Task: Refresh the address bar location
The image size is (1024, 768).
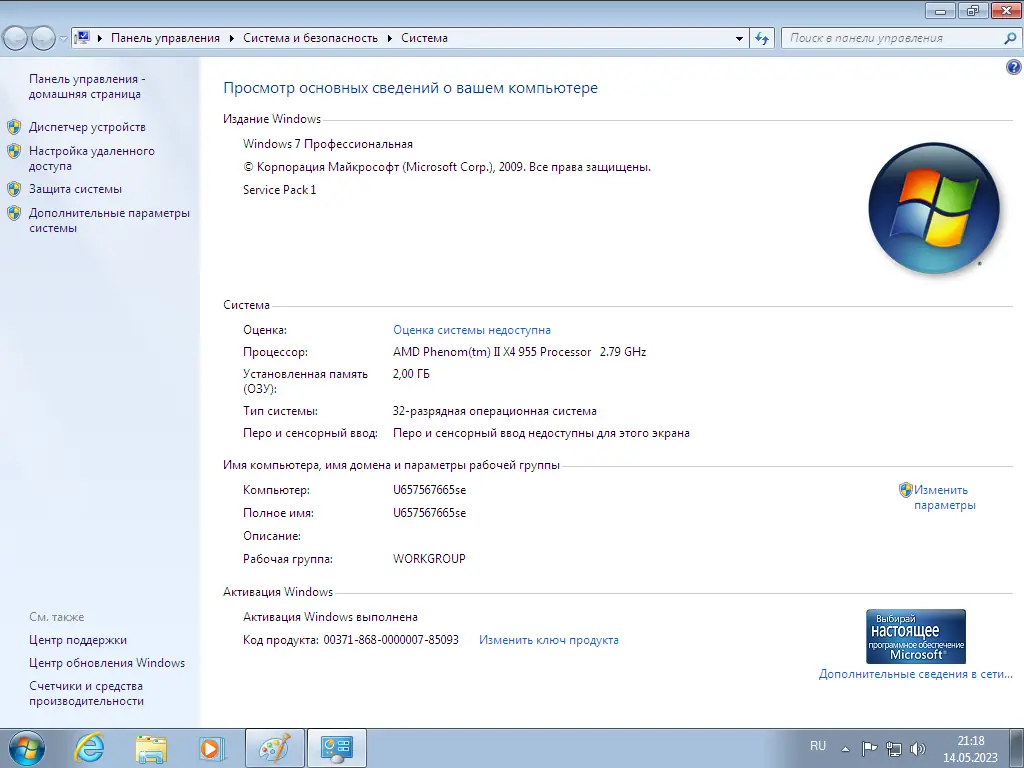Action: (761, 39)
